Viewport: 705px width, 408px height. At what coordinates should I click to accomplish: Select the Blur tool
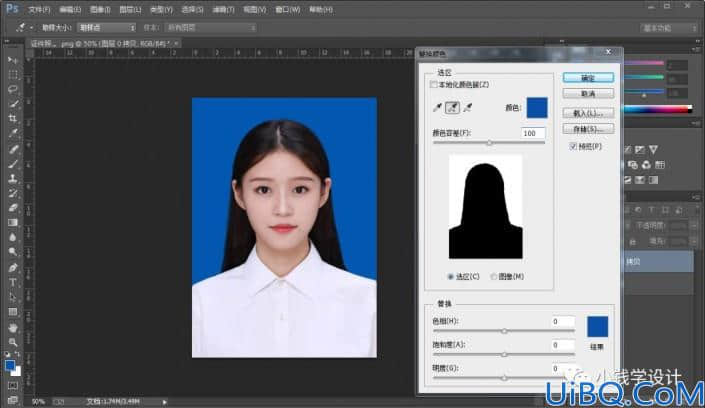click(x=13, y=238)
